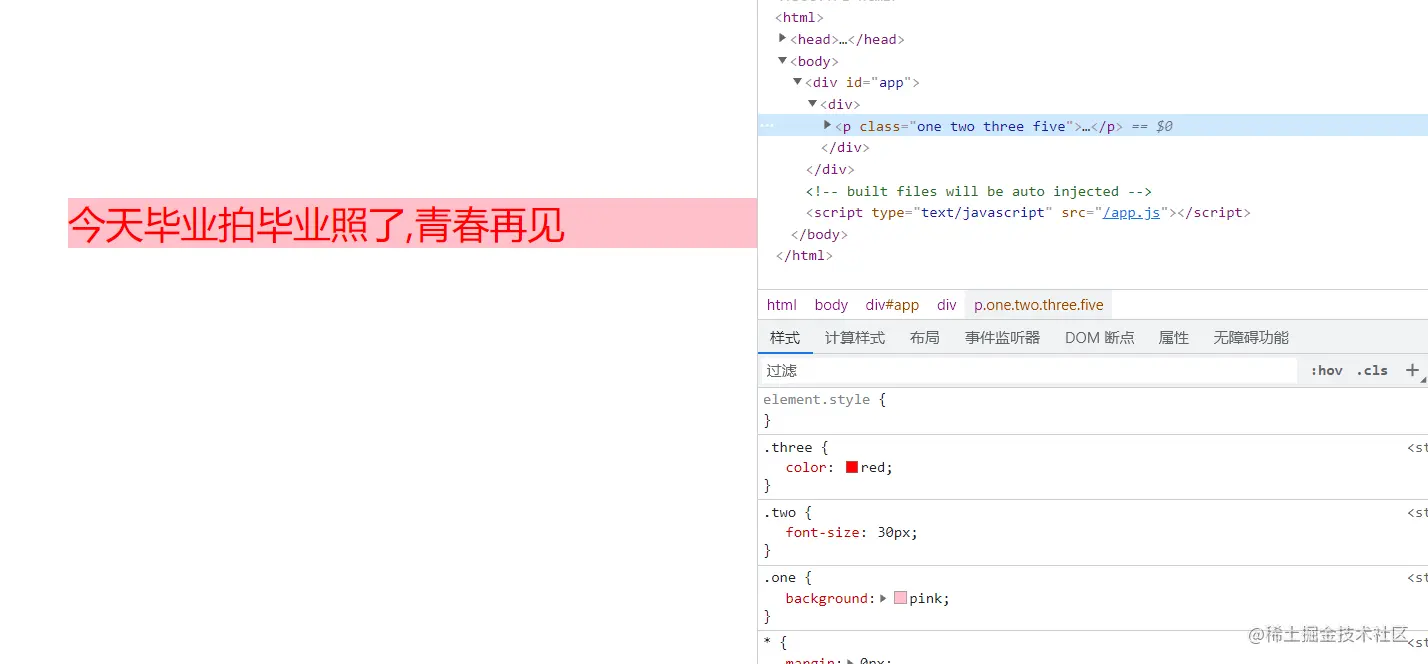Click the font-size property name
This screenshot has width=1428, height=664.
(823, 532)
